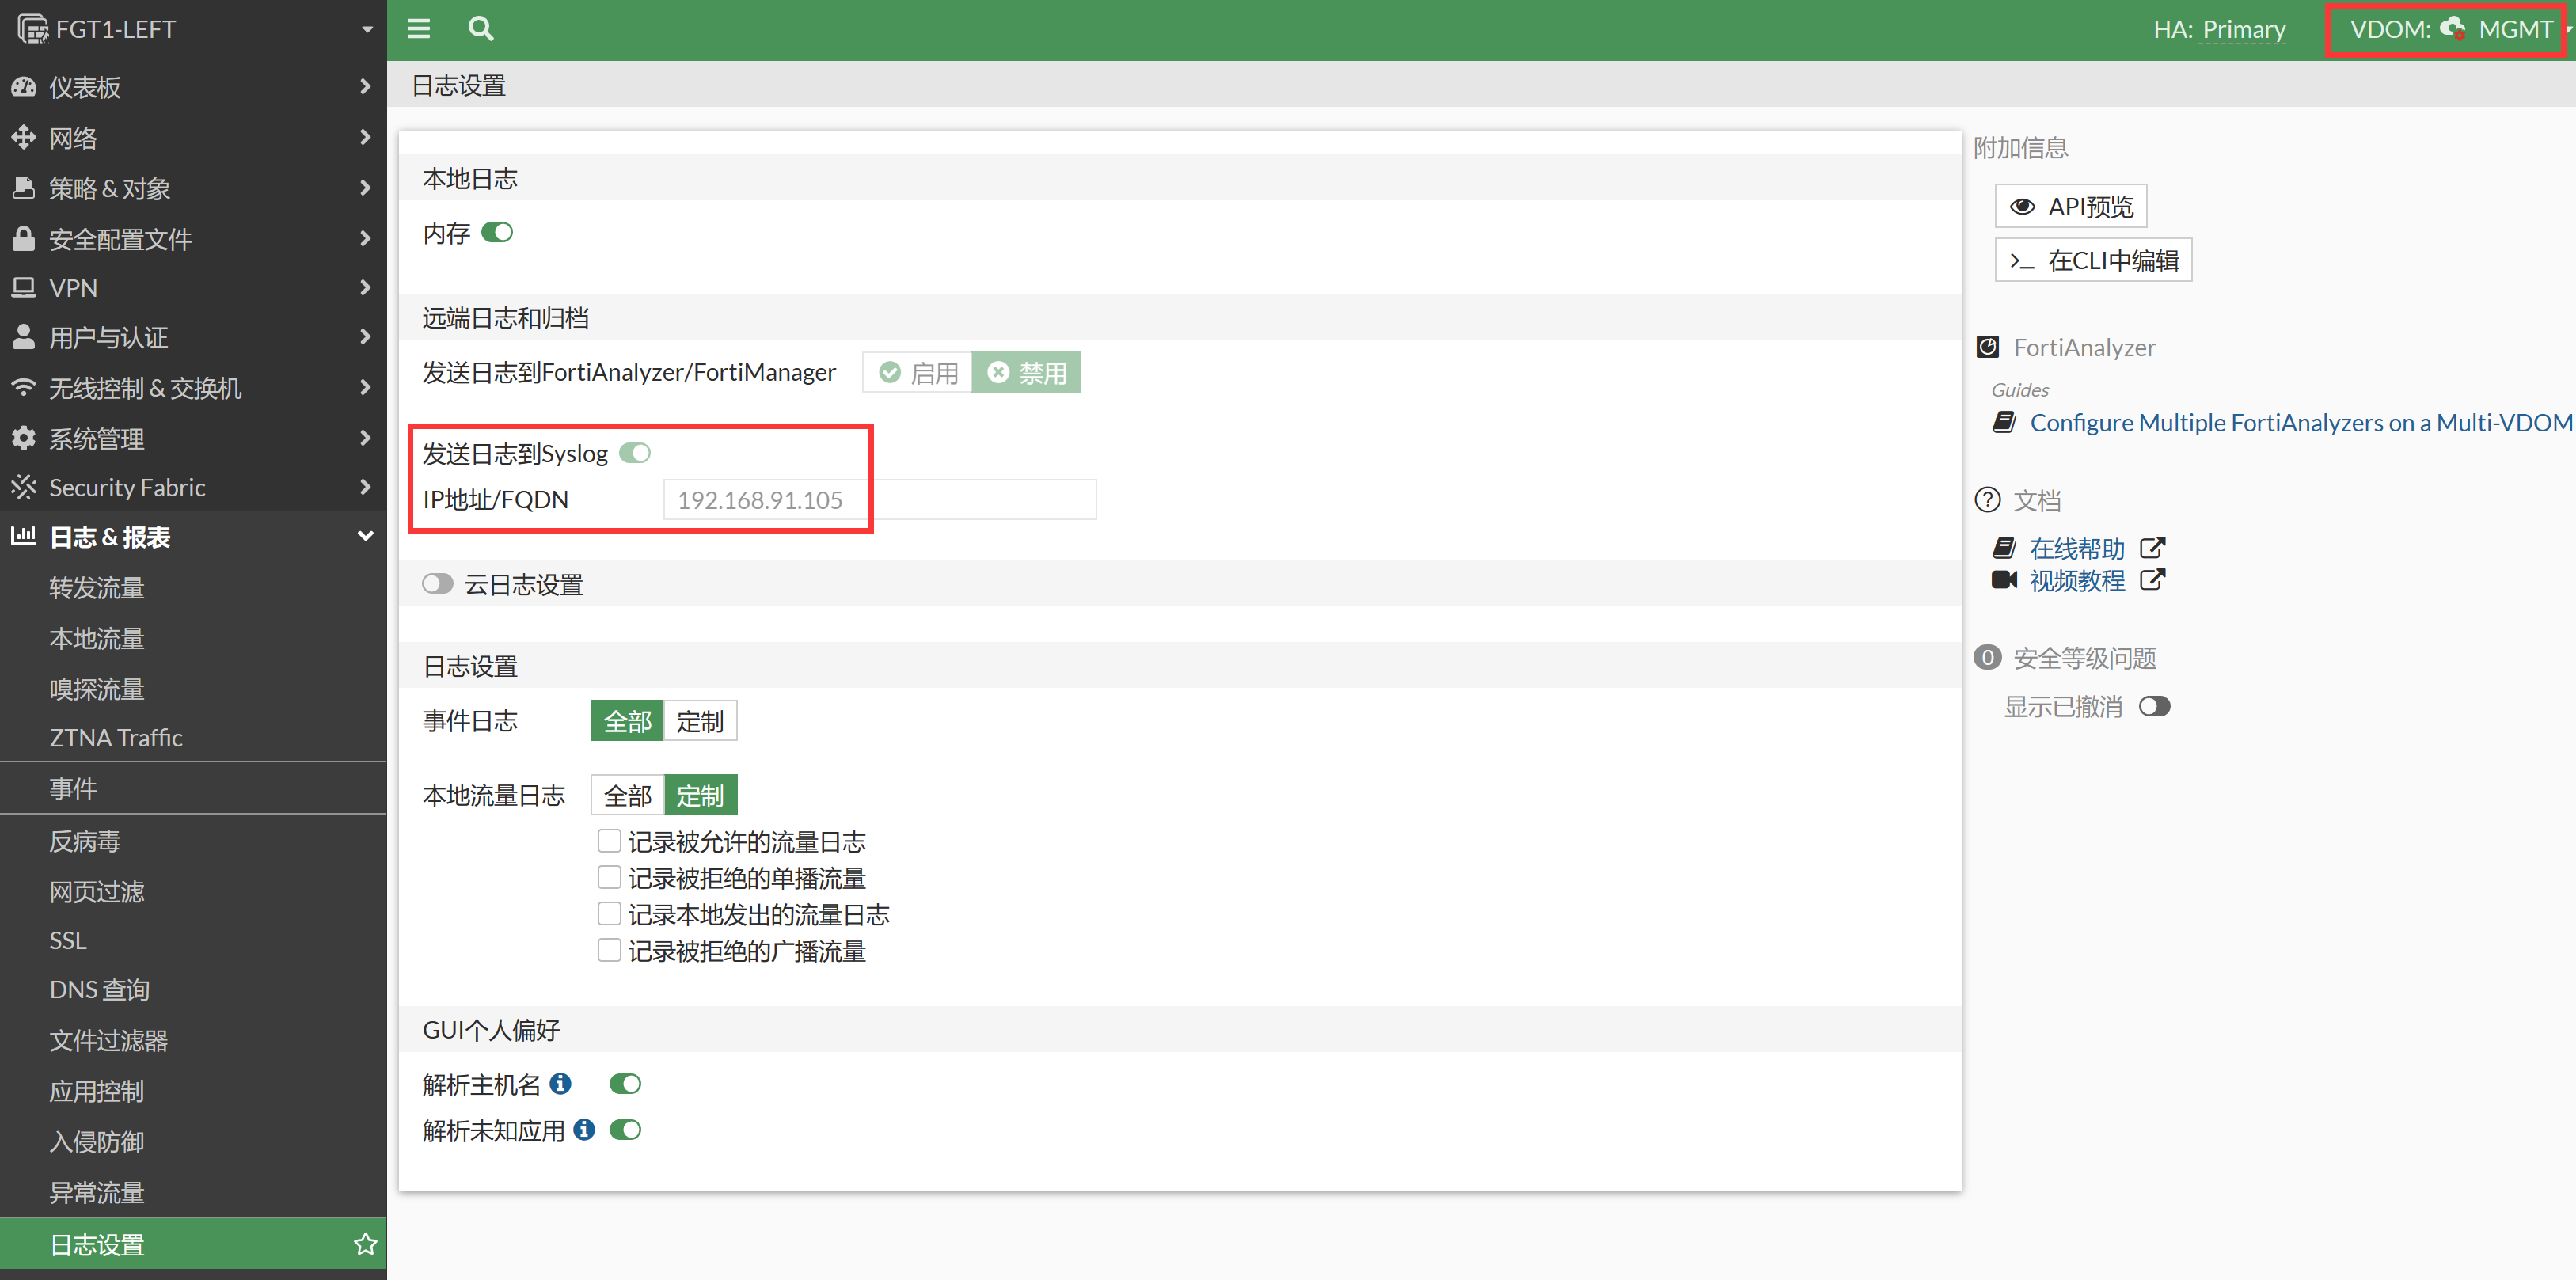Click external link icon beside 在线帮助
Screen dimensions: 2576x1280
2152,547
